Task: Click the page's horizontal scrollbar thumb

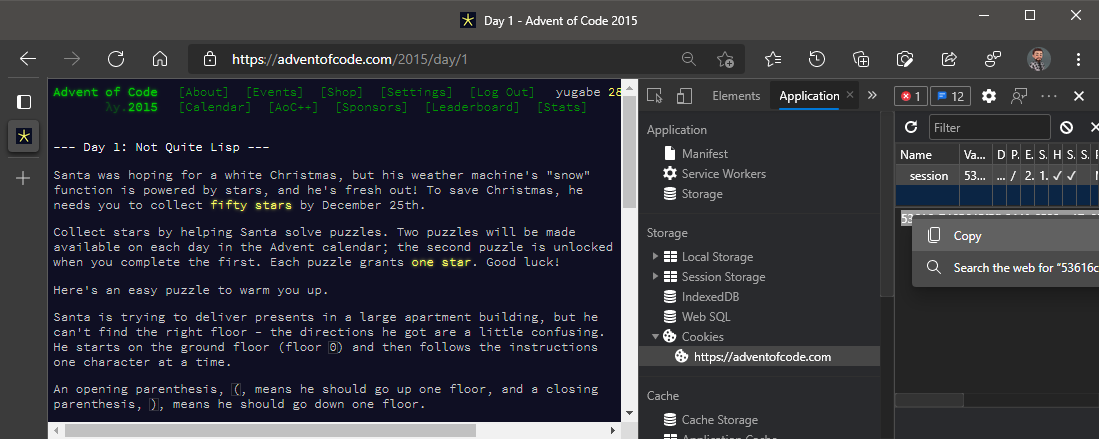Action: coord(271,430)
